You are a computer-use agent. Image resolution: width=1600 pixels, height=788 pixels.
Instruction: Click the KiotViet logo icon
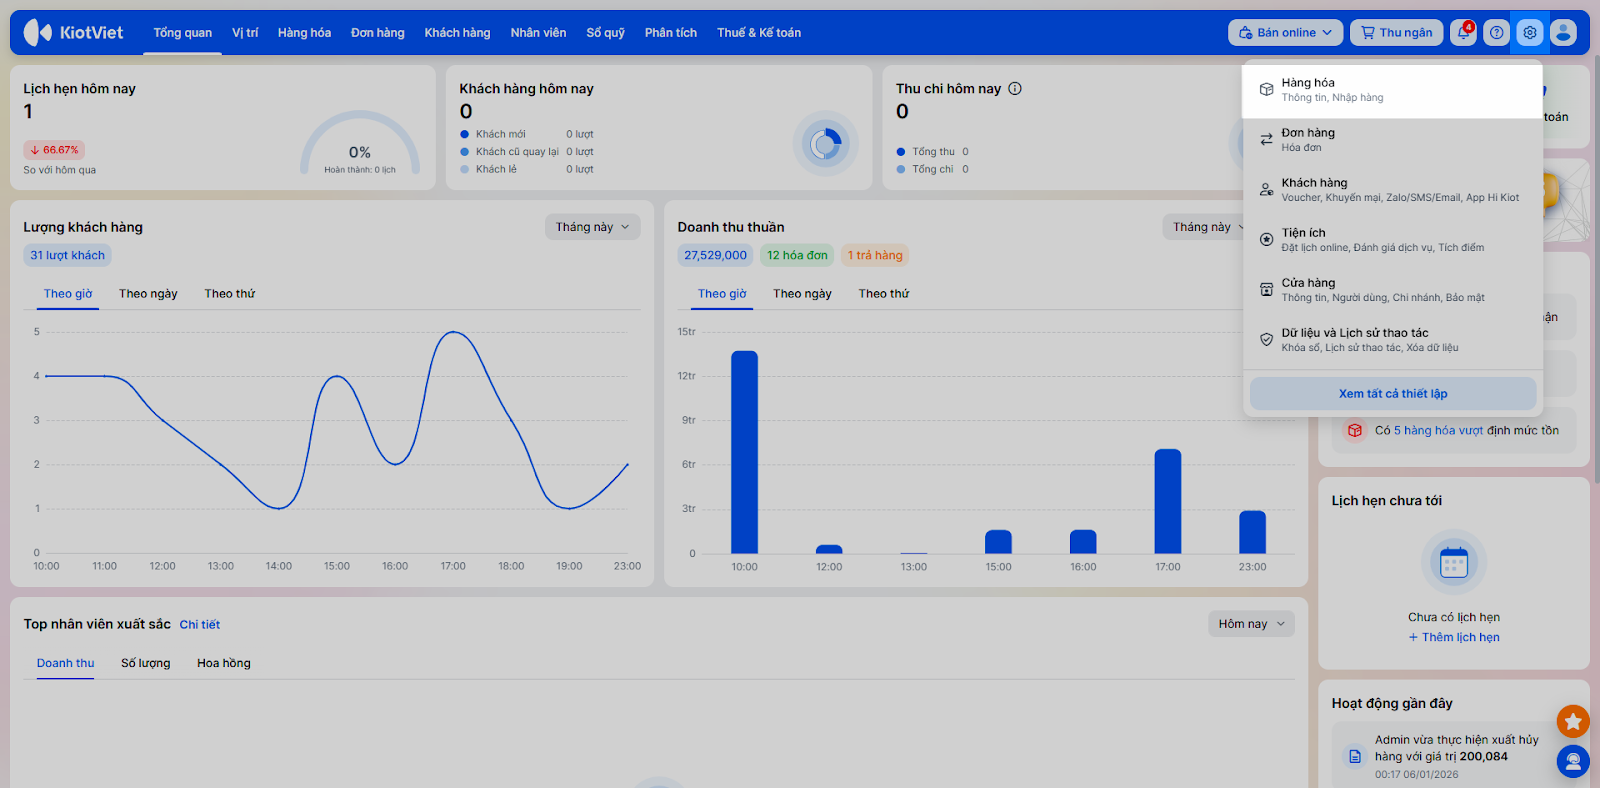tap(38, 33)
